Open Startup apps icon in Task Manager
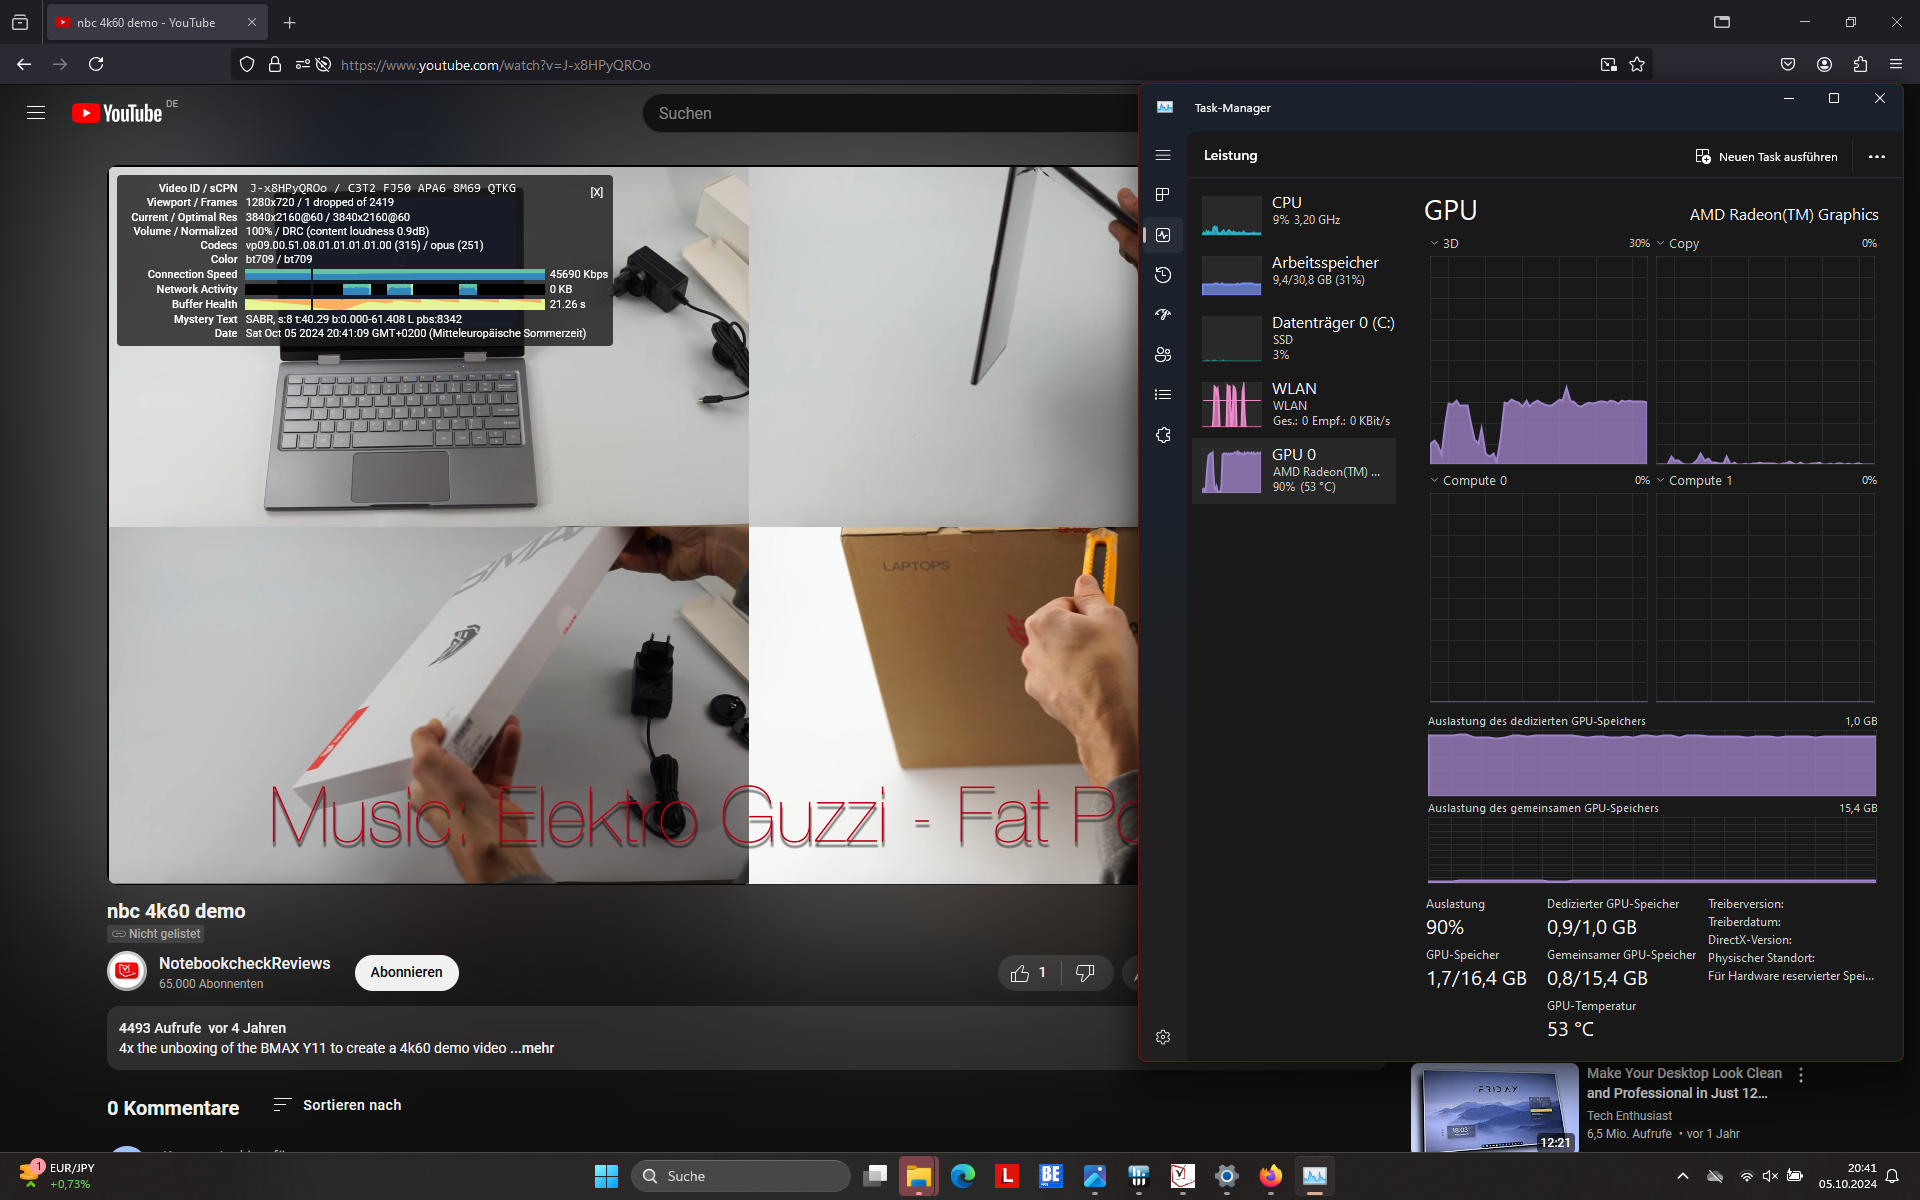 click(x=1162, y=315)
